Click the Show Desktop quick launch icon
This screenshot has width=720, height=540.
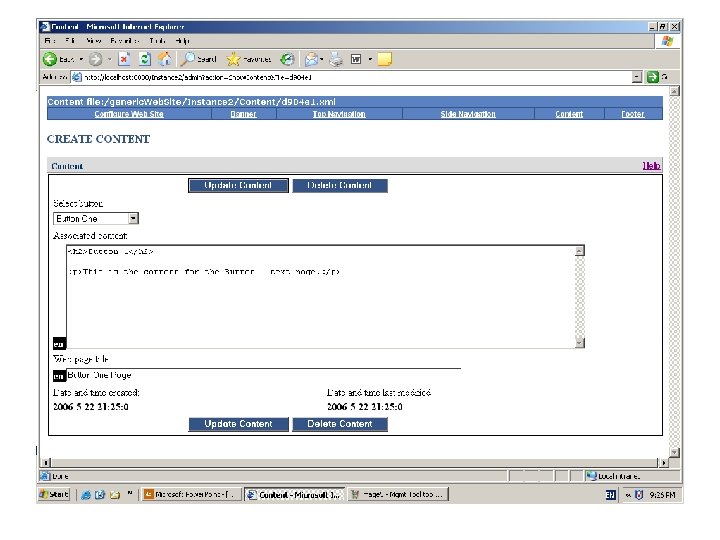[x=115, y=495]
